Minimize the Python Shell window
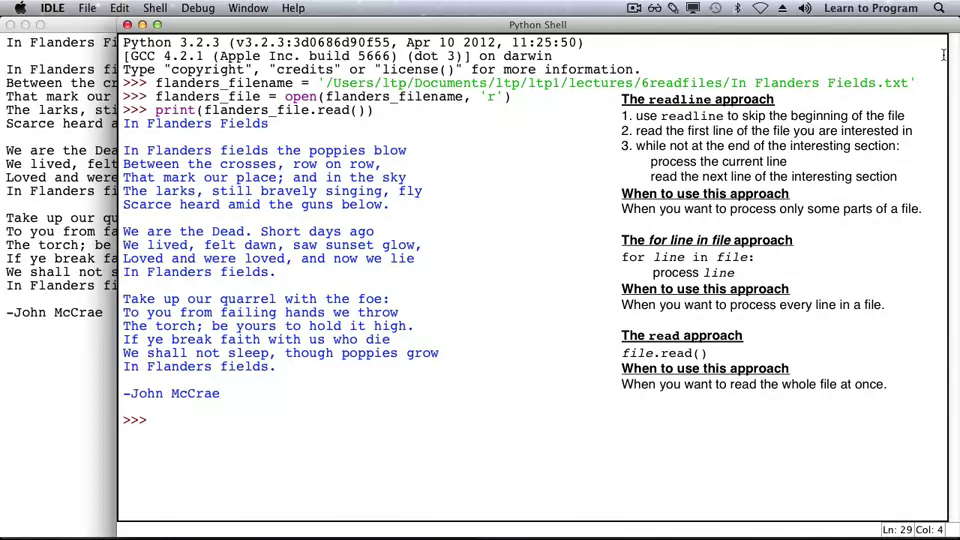 (142, 24)
